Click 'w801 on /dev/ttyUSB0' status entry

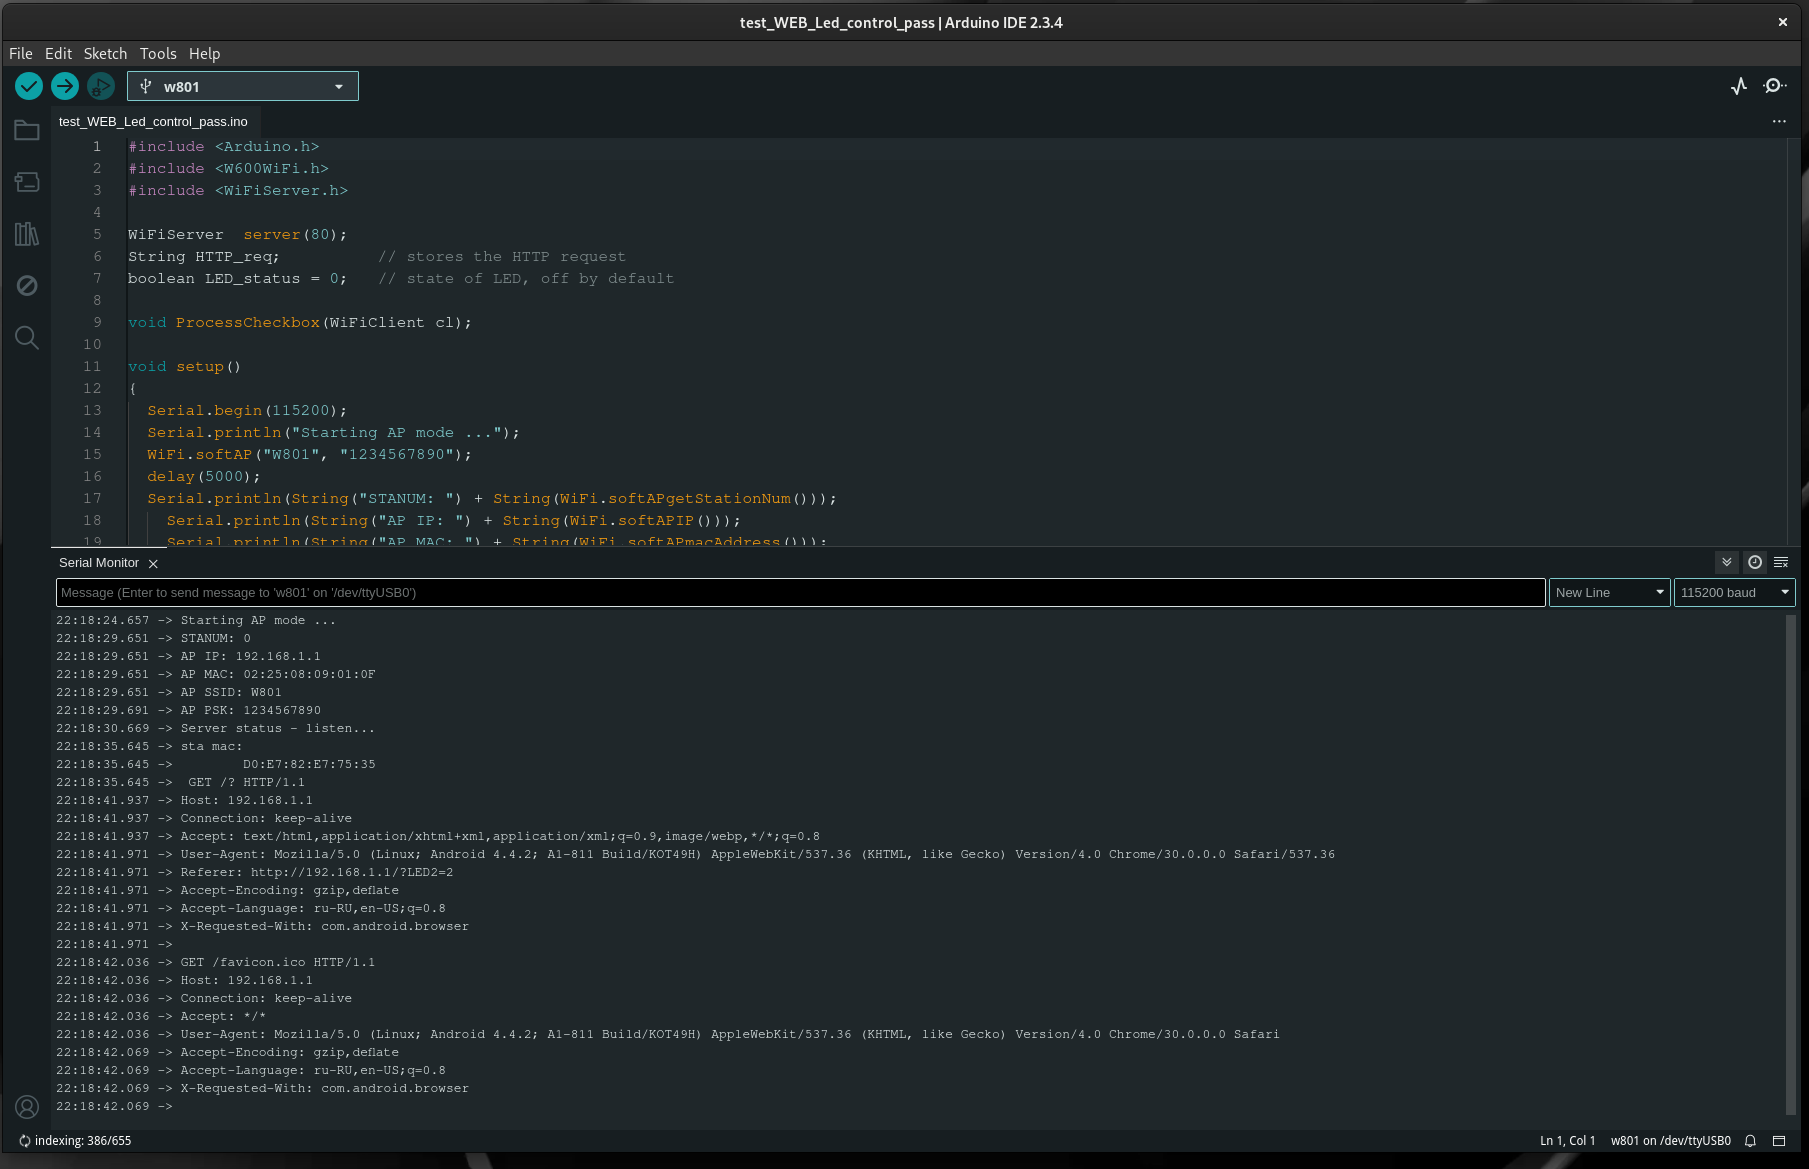pos(1670,1141)
